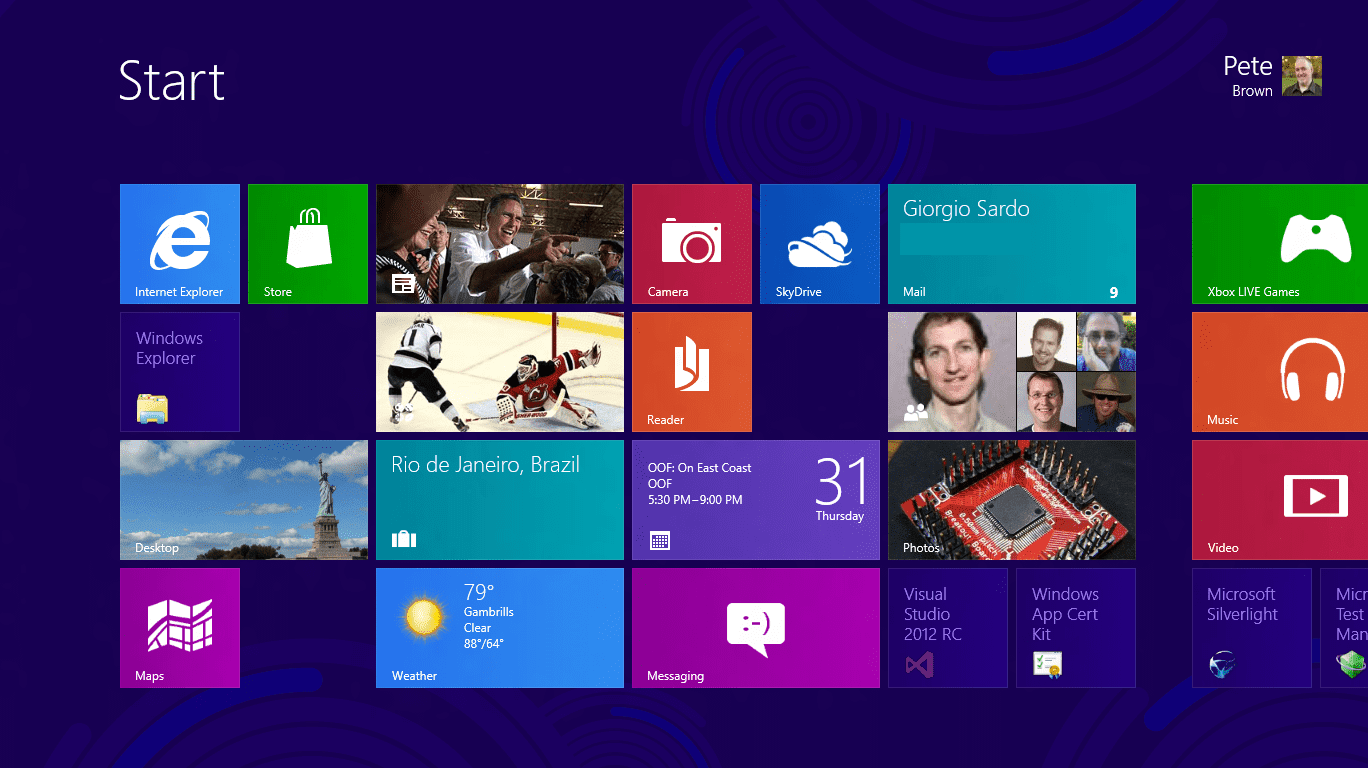Screen dimensions: 1368x768
Task: Launch the Maps tile
Action: (x=180, y=628)
